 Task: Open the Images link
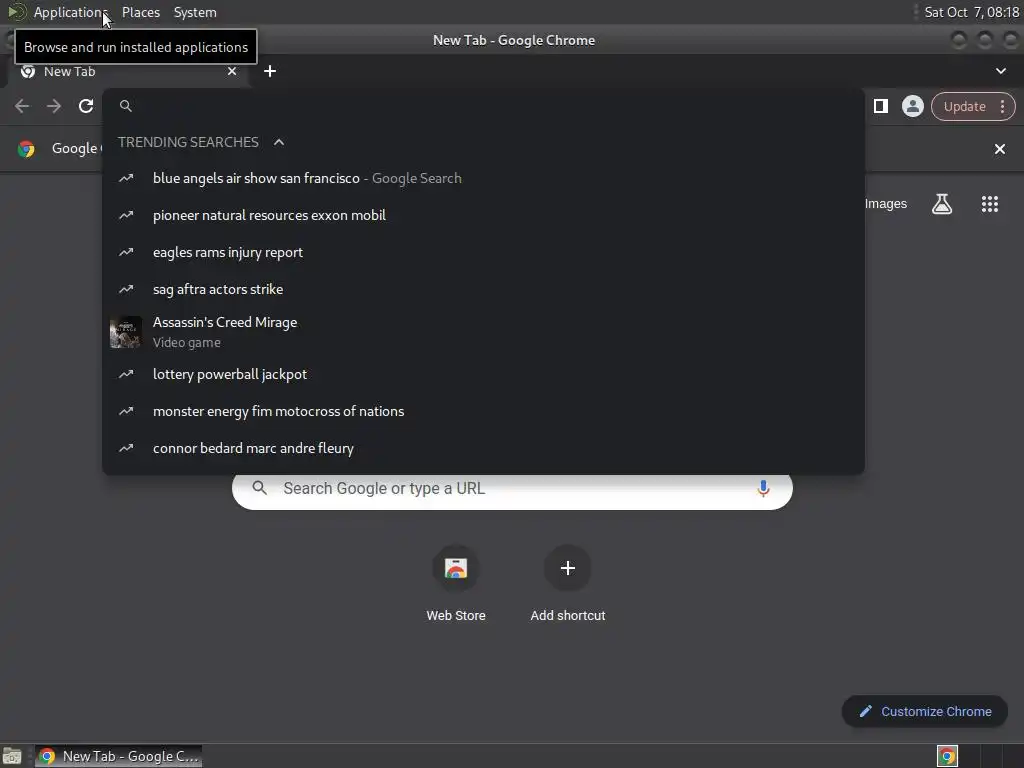[886, 204]
